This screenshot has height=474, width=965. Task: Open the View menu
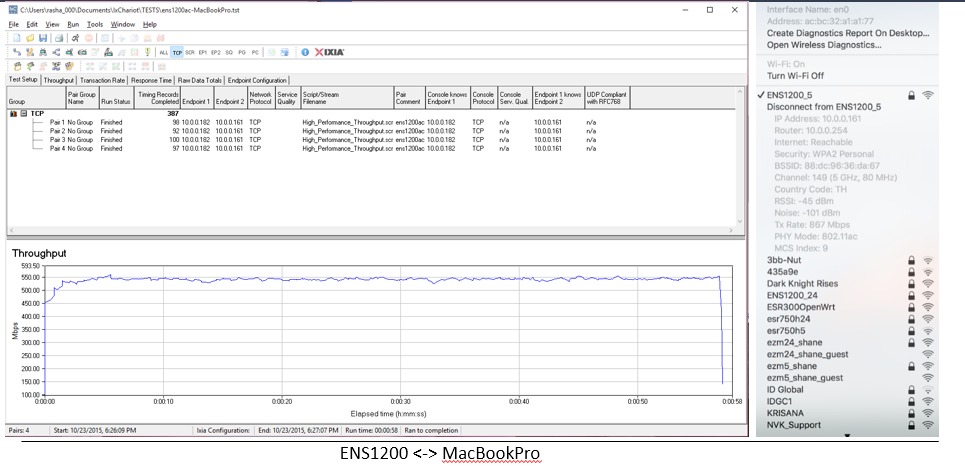52,25
